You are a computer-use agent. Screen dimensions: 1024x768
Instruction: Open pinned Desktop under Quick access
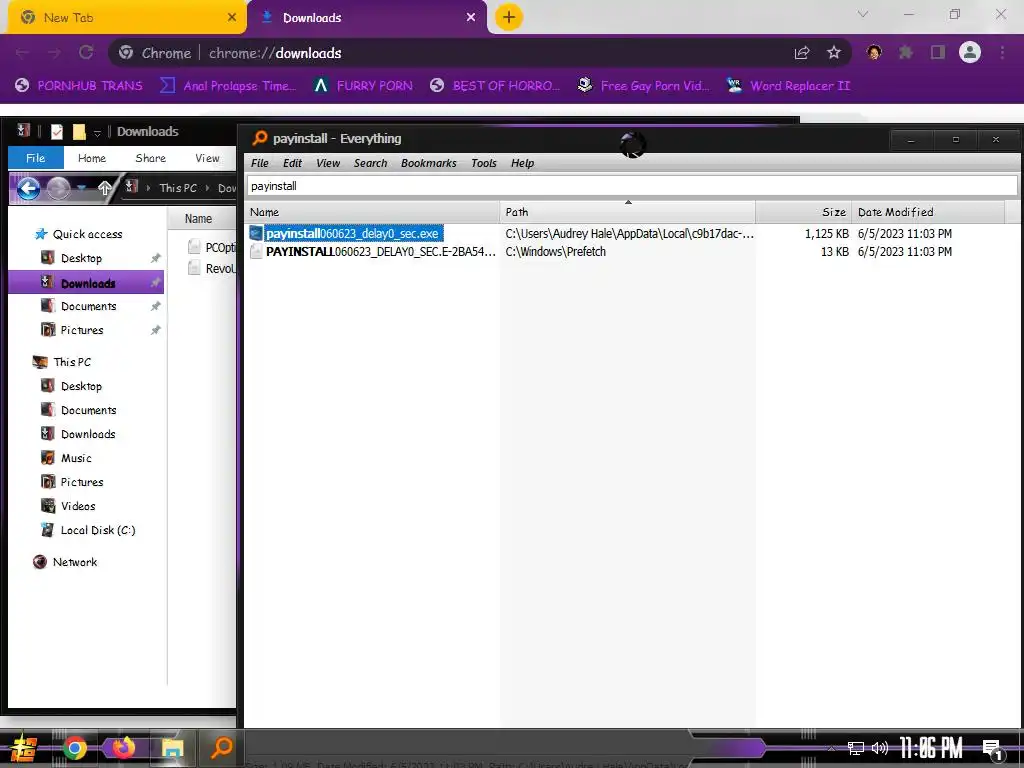[x=82, y=259]
